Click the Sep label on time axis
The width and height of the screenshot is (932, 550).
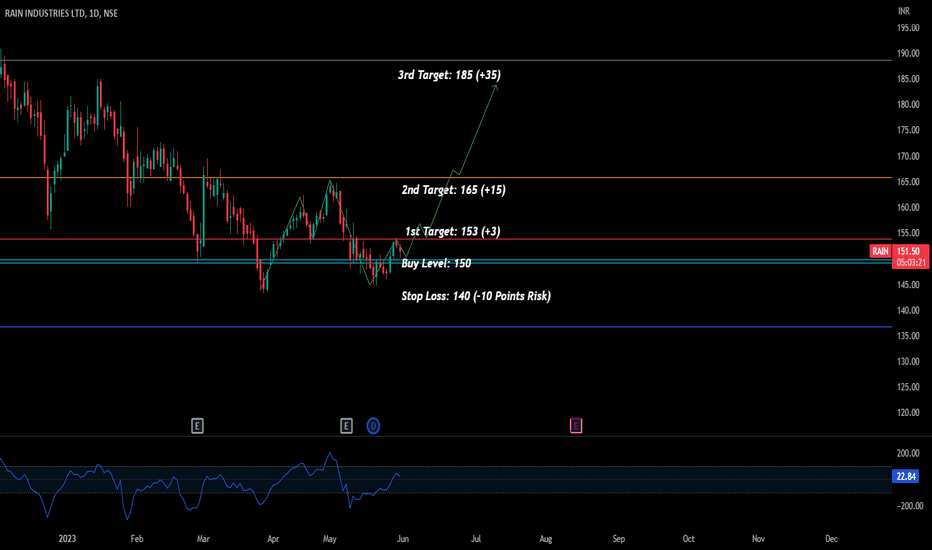coord(619,539)
